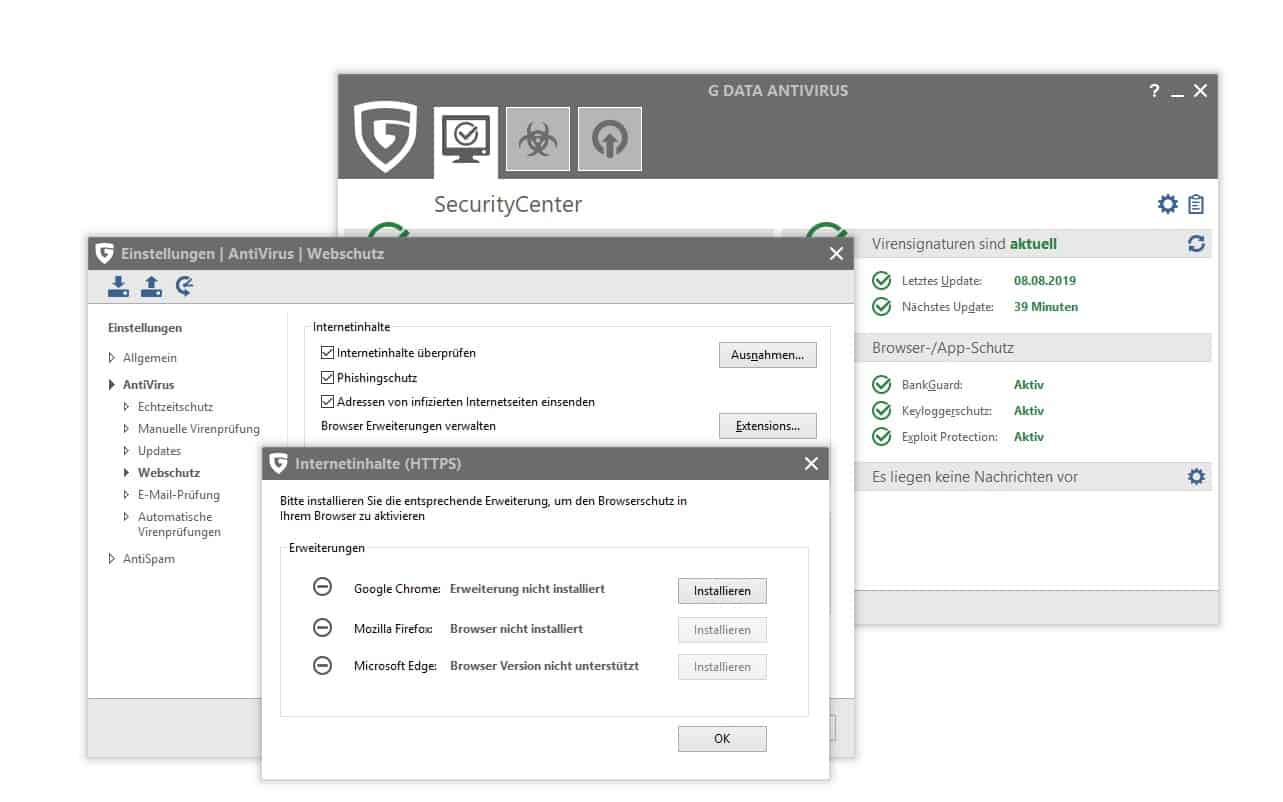1283x802 pixels.
Task: Click Erweiterung nicht installiert status text
Action: (527, 589)
